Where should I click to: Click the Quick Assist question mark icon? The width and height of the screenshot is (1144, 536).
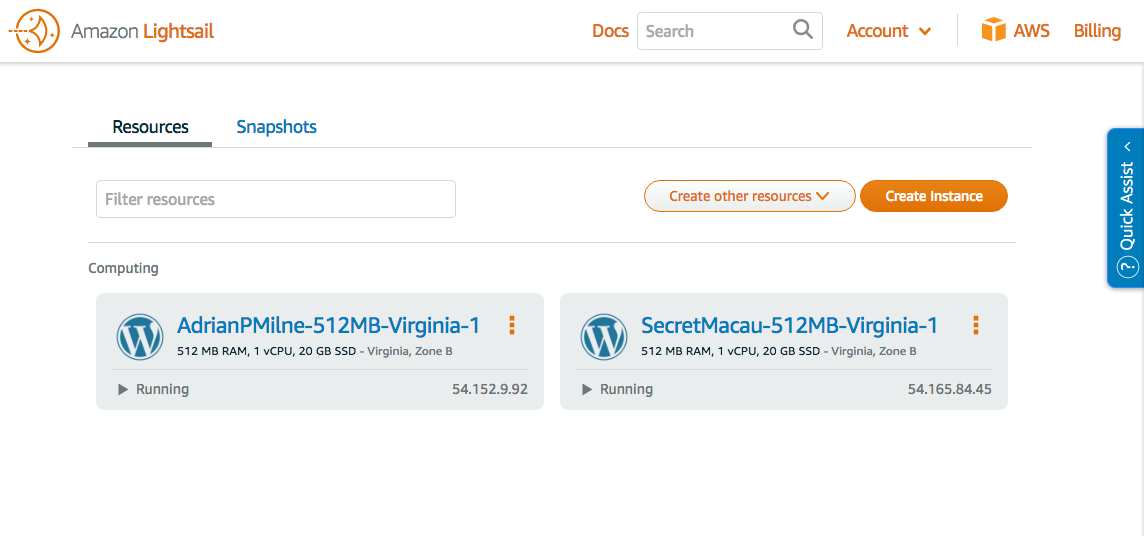pyautogui.click(x=1127, y=267)
